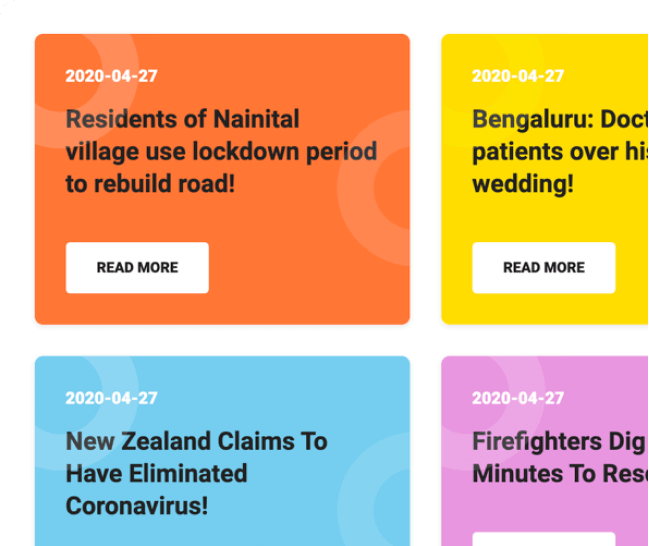Click the partially visible button on Firefighters card
649x546 pixels.
pos(543,539)
